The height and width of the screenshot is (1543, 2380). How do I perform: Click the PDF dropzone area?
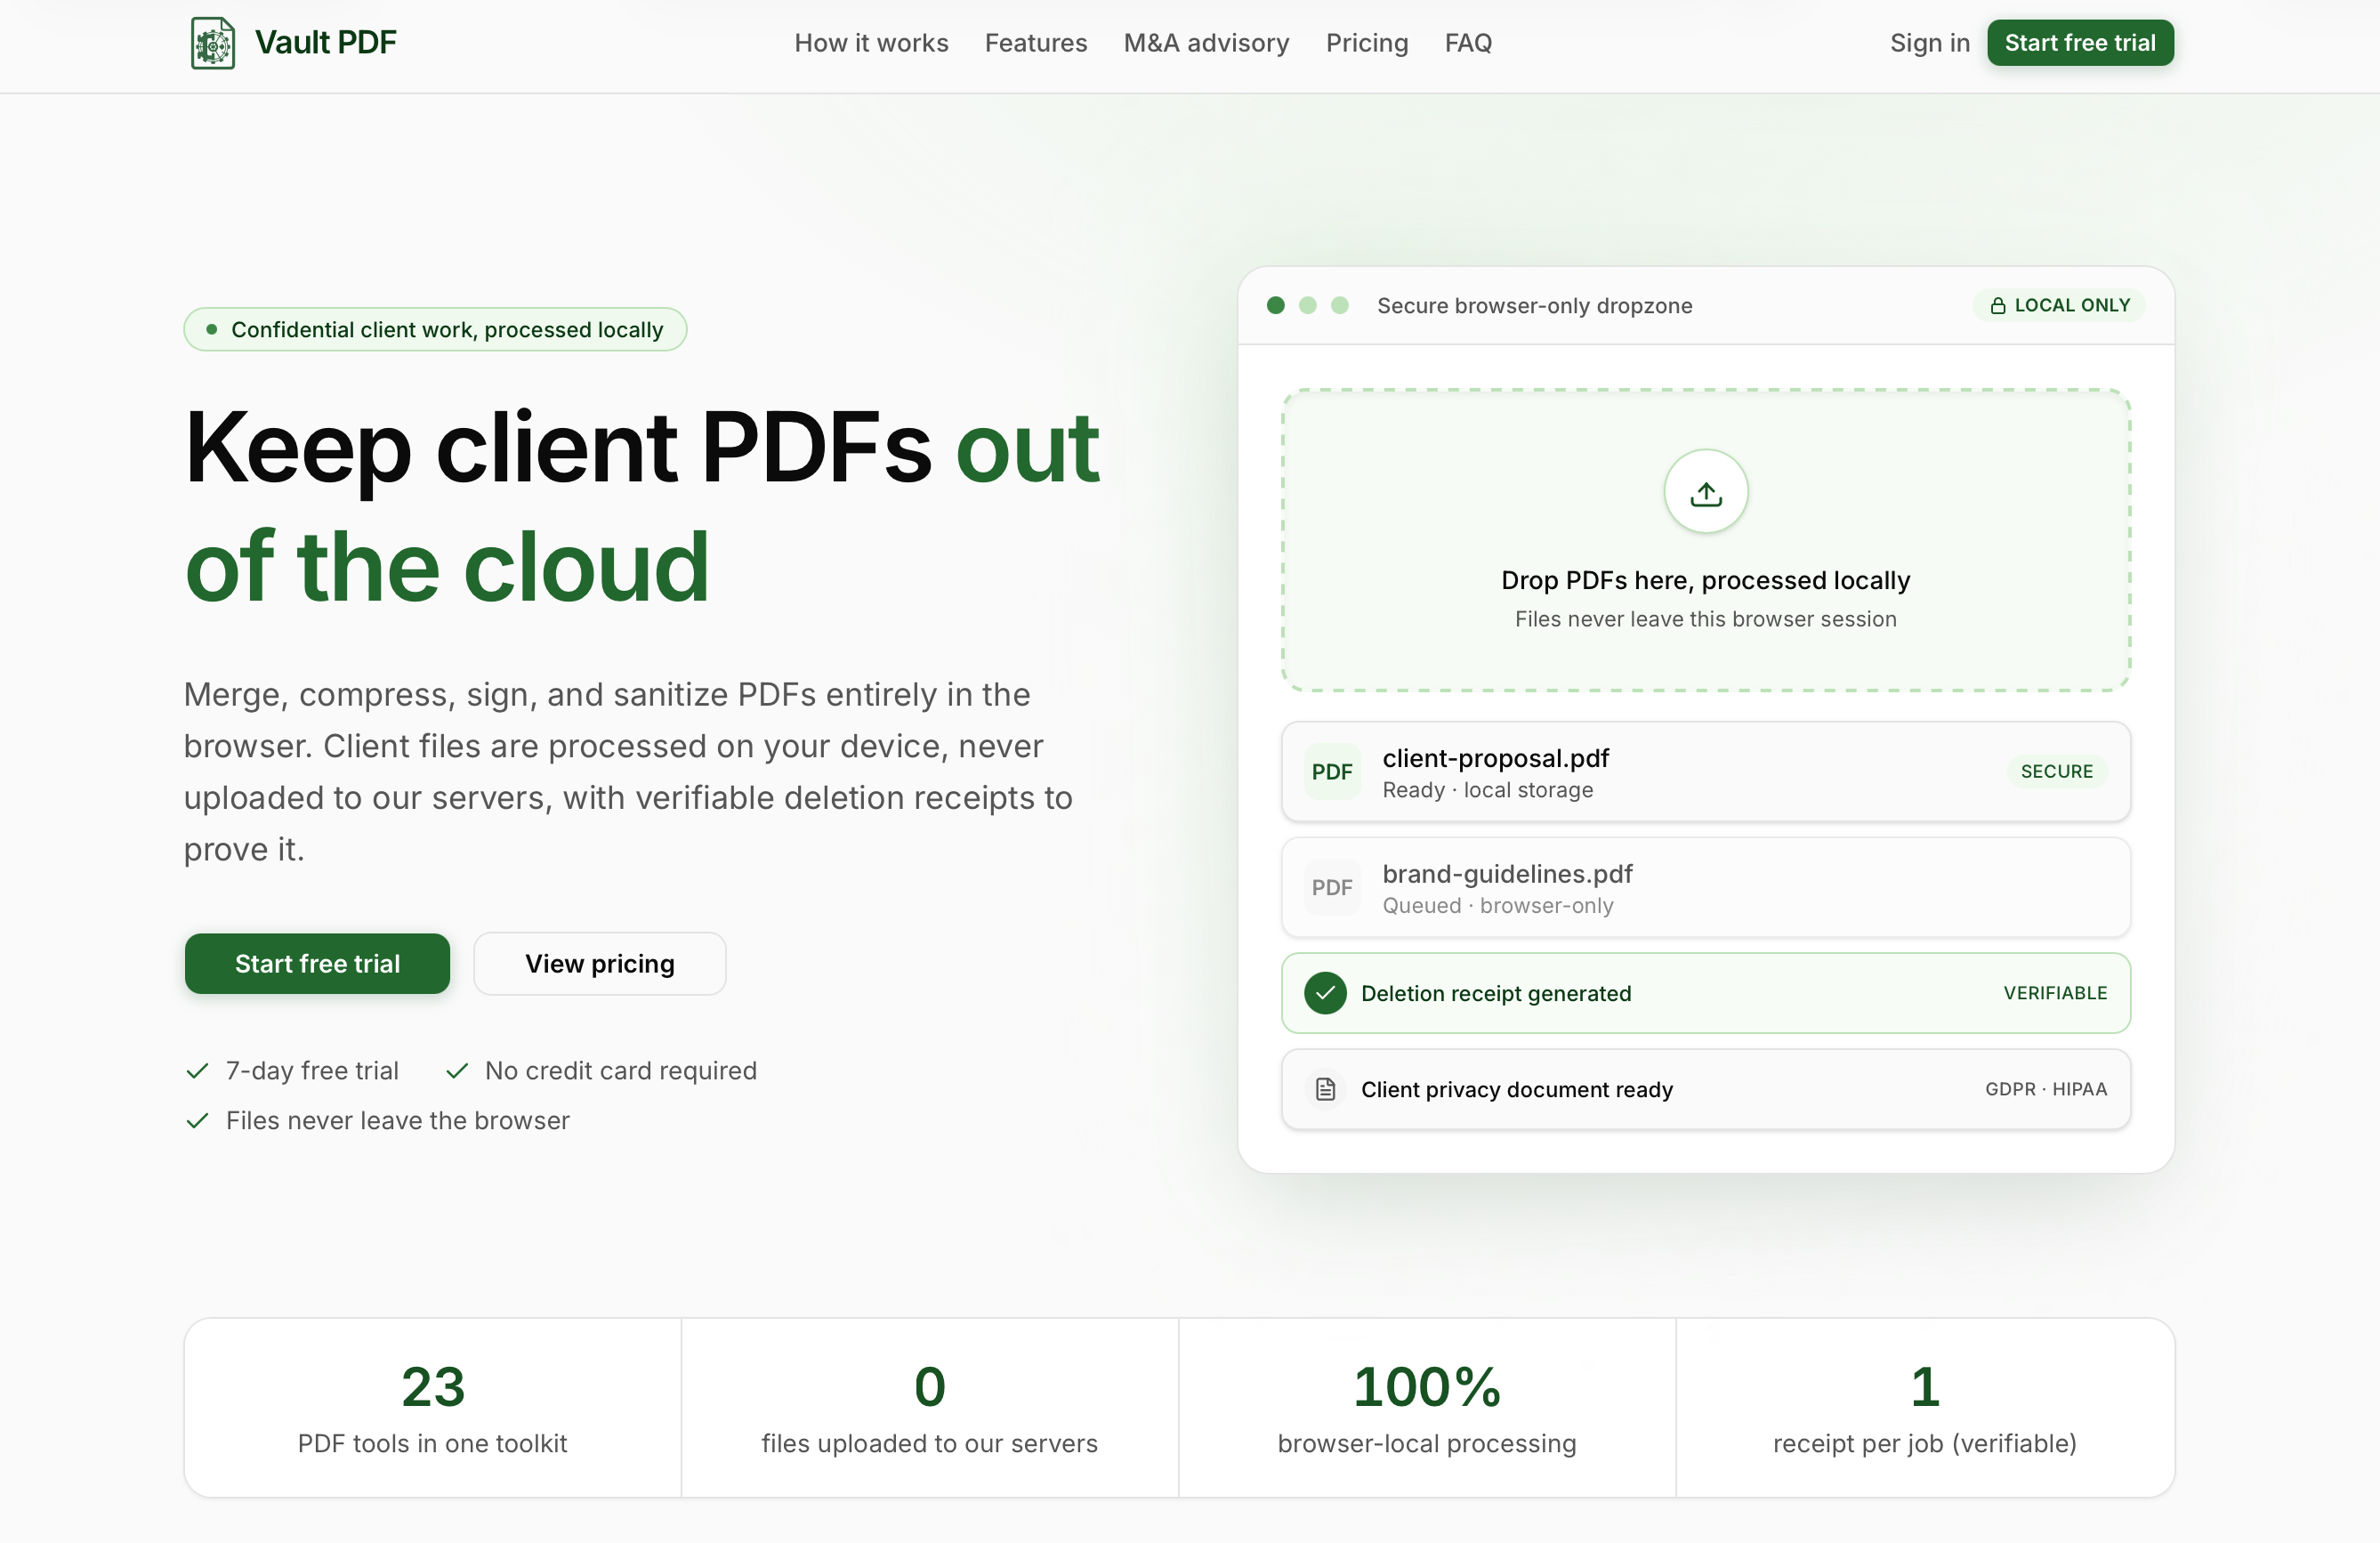(x=1706, y=540)
